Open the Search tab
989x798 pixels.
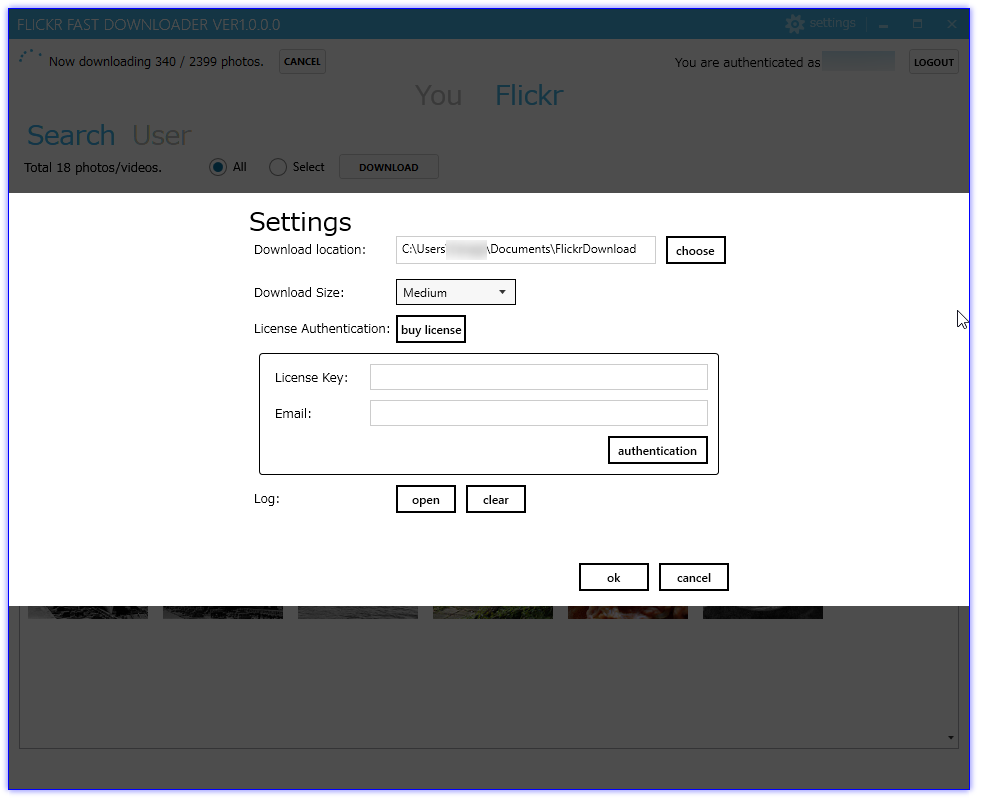[x=71, y=136]
